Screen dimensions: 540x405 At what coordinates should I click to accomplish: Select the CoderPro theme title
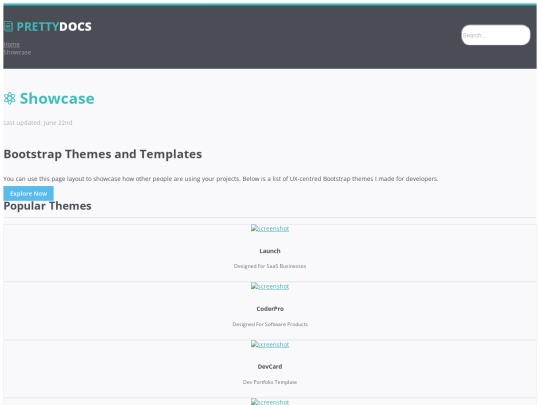(270, 309)
